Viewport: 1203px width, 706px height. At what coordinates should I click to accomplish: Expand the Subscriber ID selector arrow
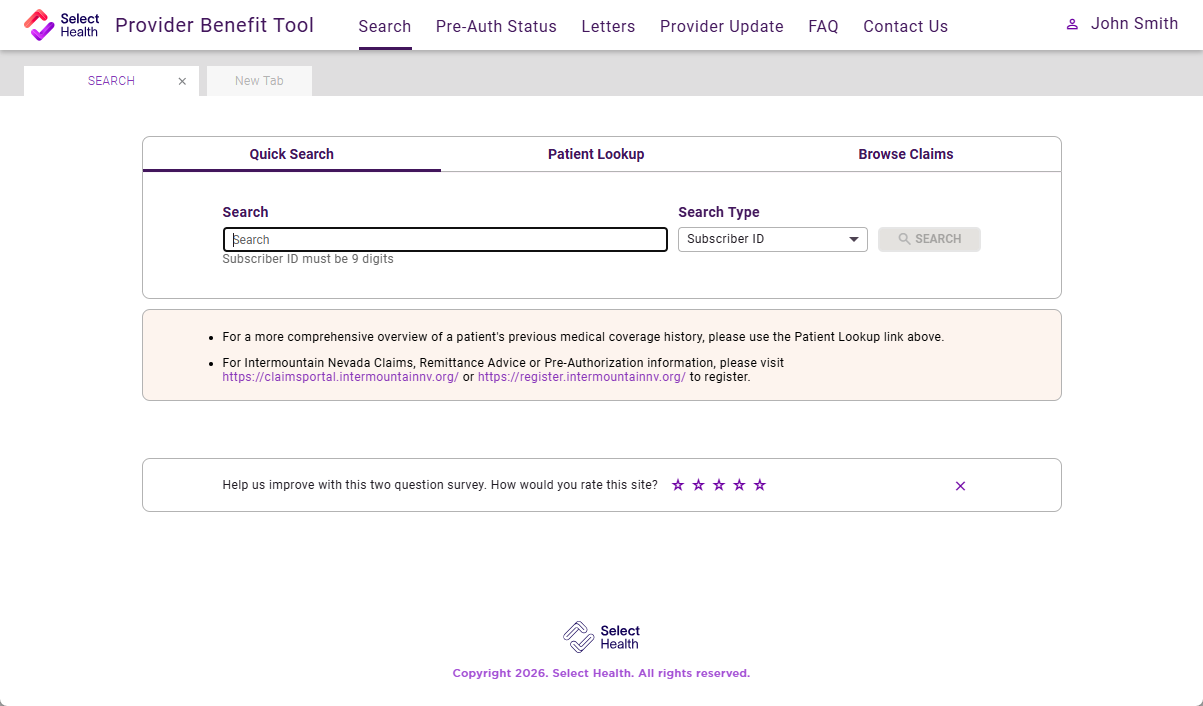click(853, 239)
